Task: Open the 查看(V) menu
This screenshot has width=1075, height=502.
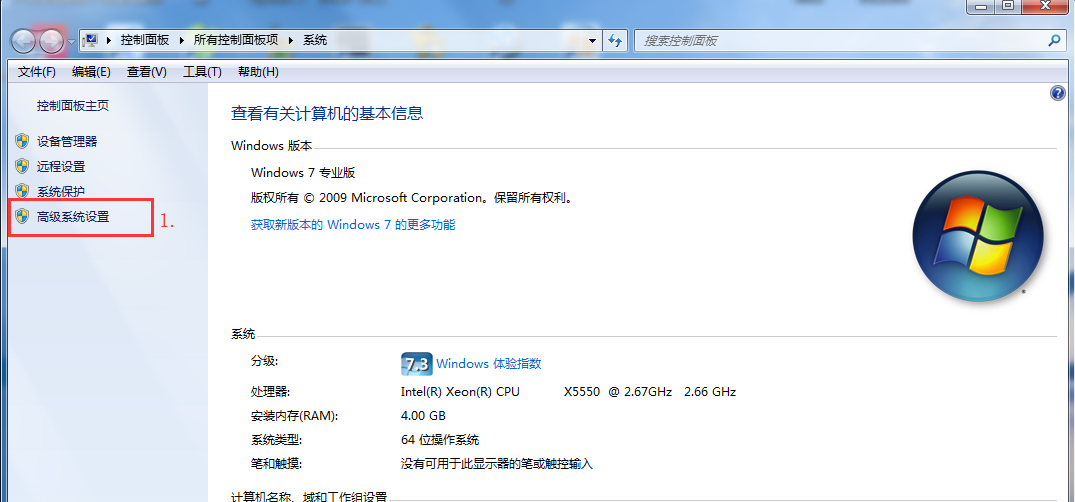Action: (x=147, y=71)
